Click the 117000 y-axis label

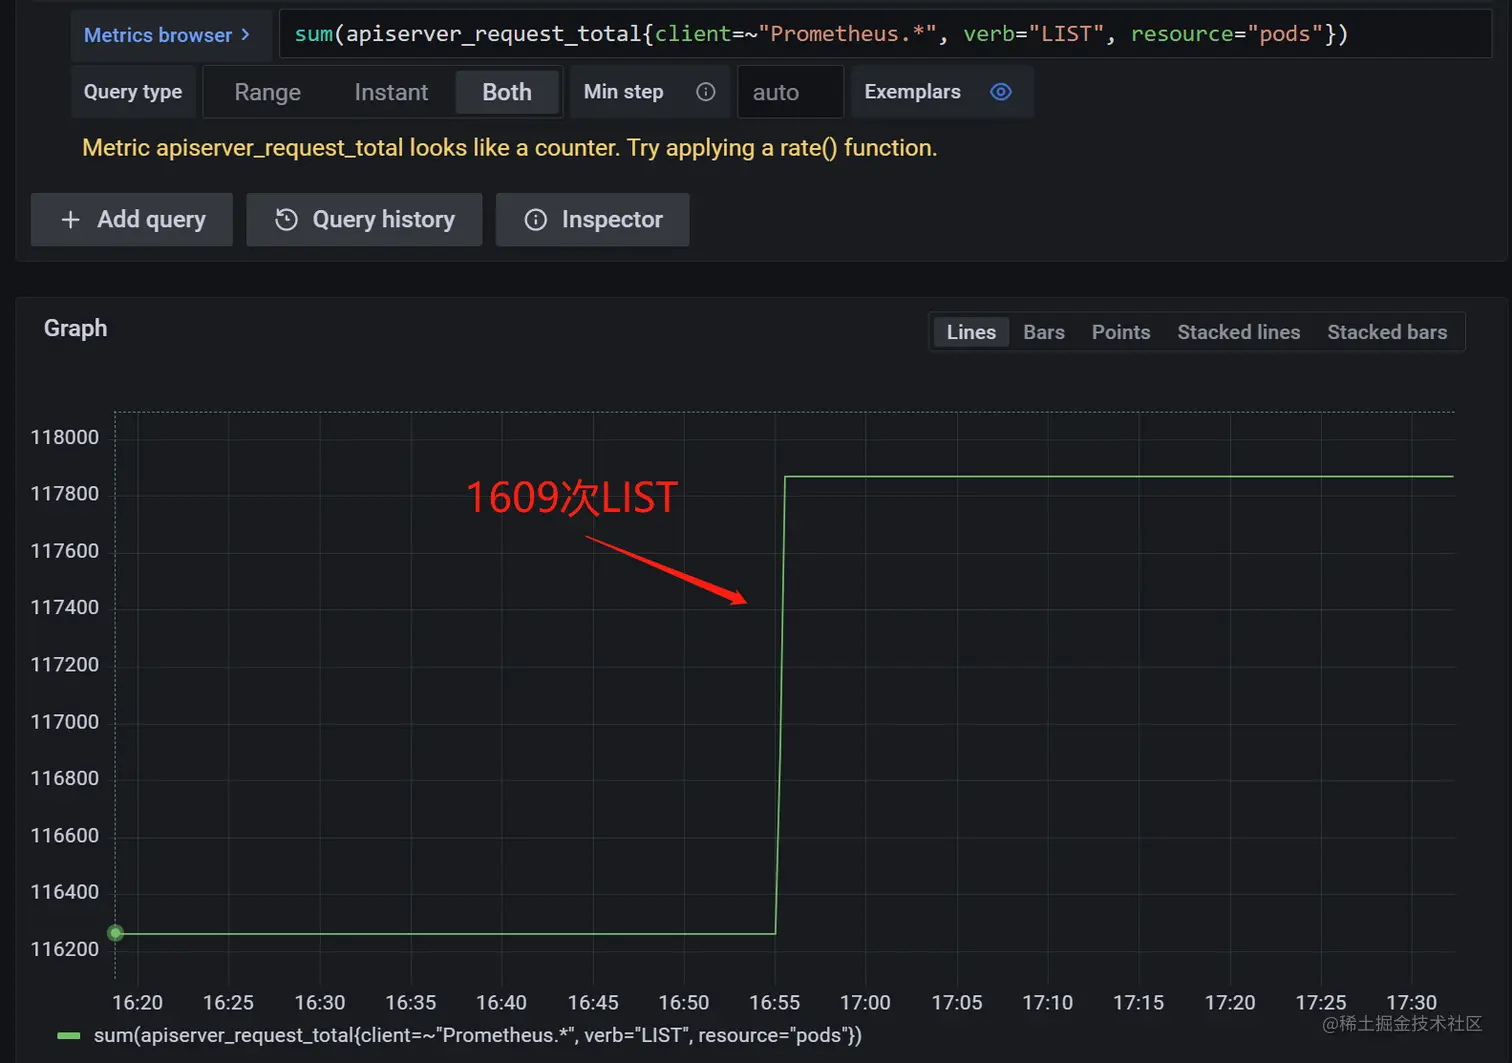pos(65,722)
